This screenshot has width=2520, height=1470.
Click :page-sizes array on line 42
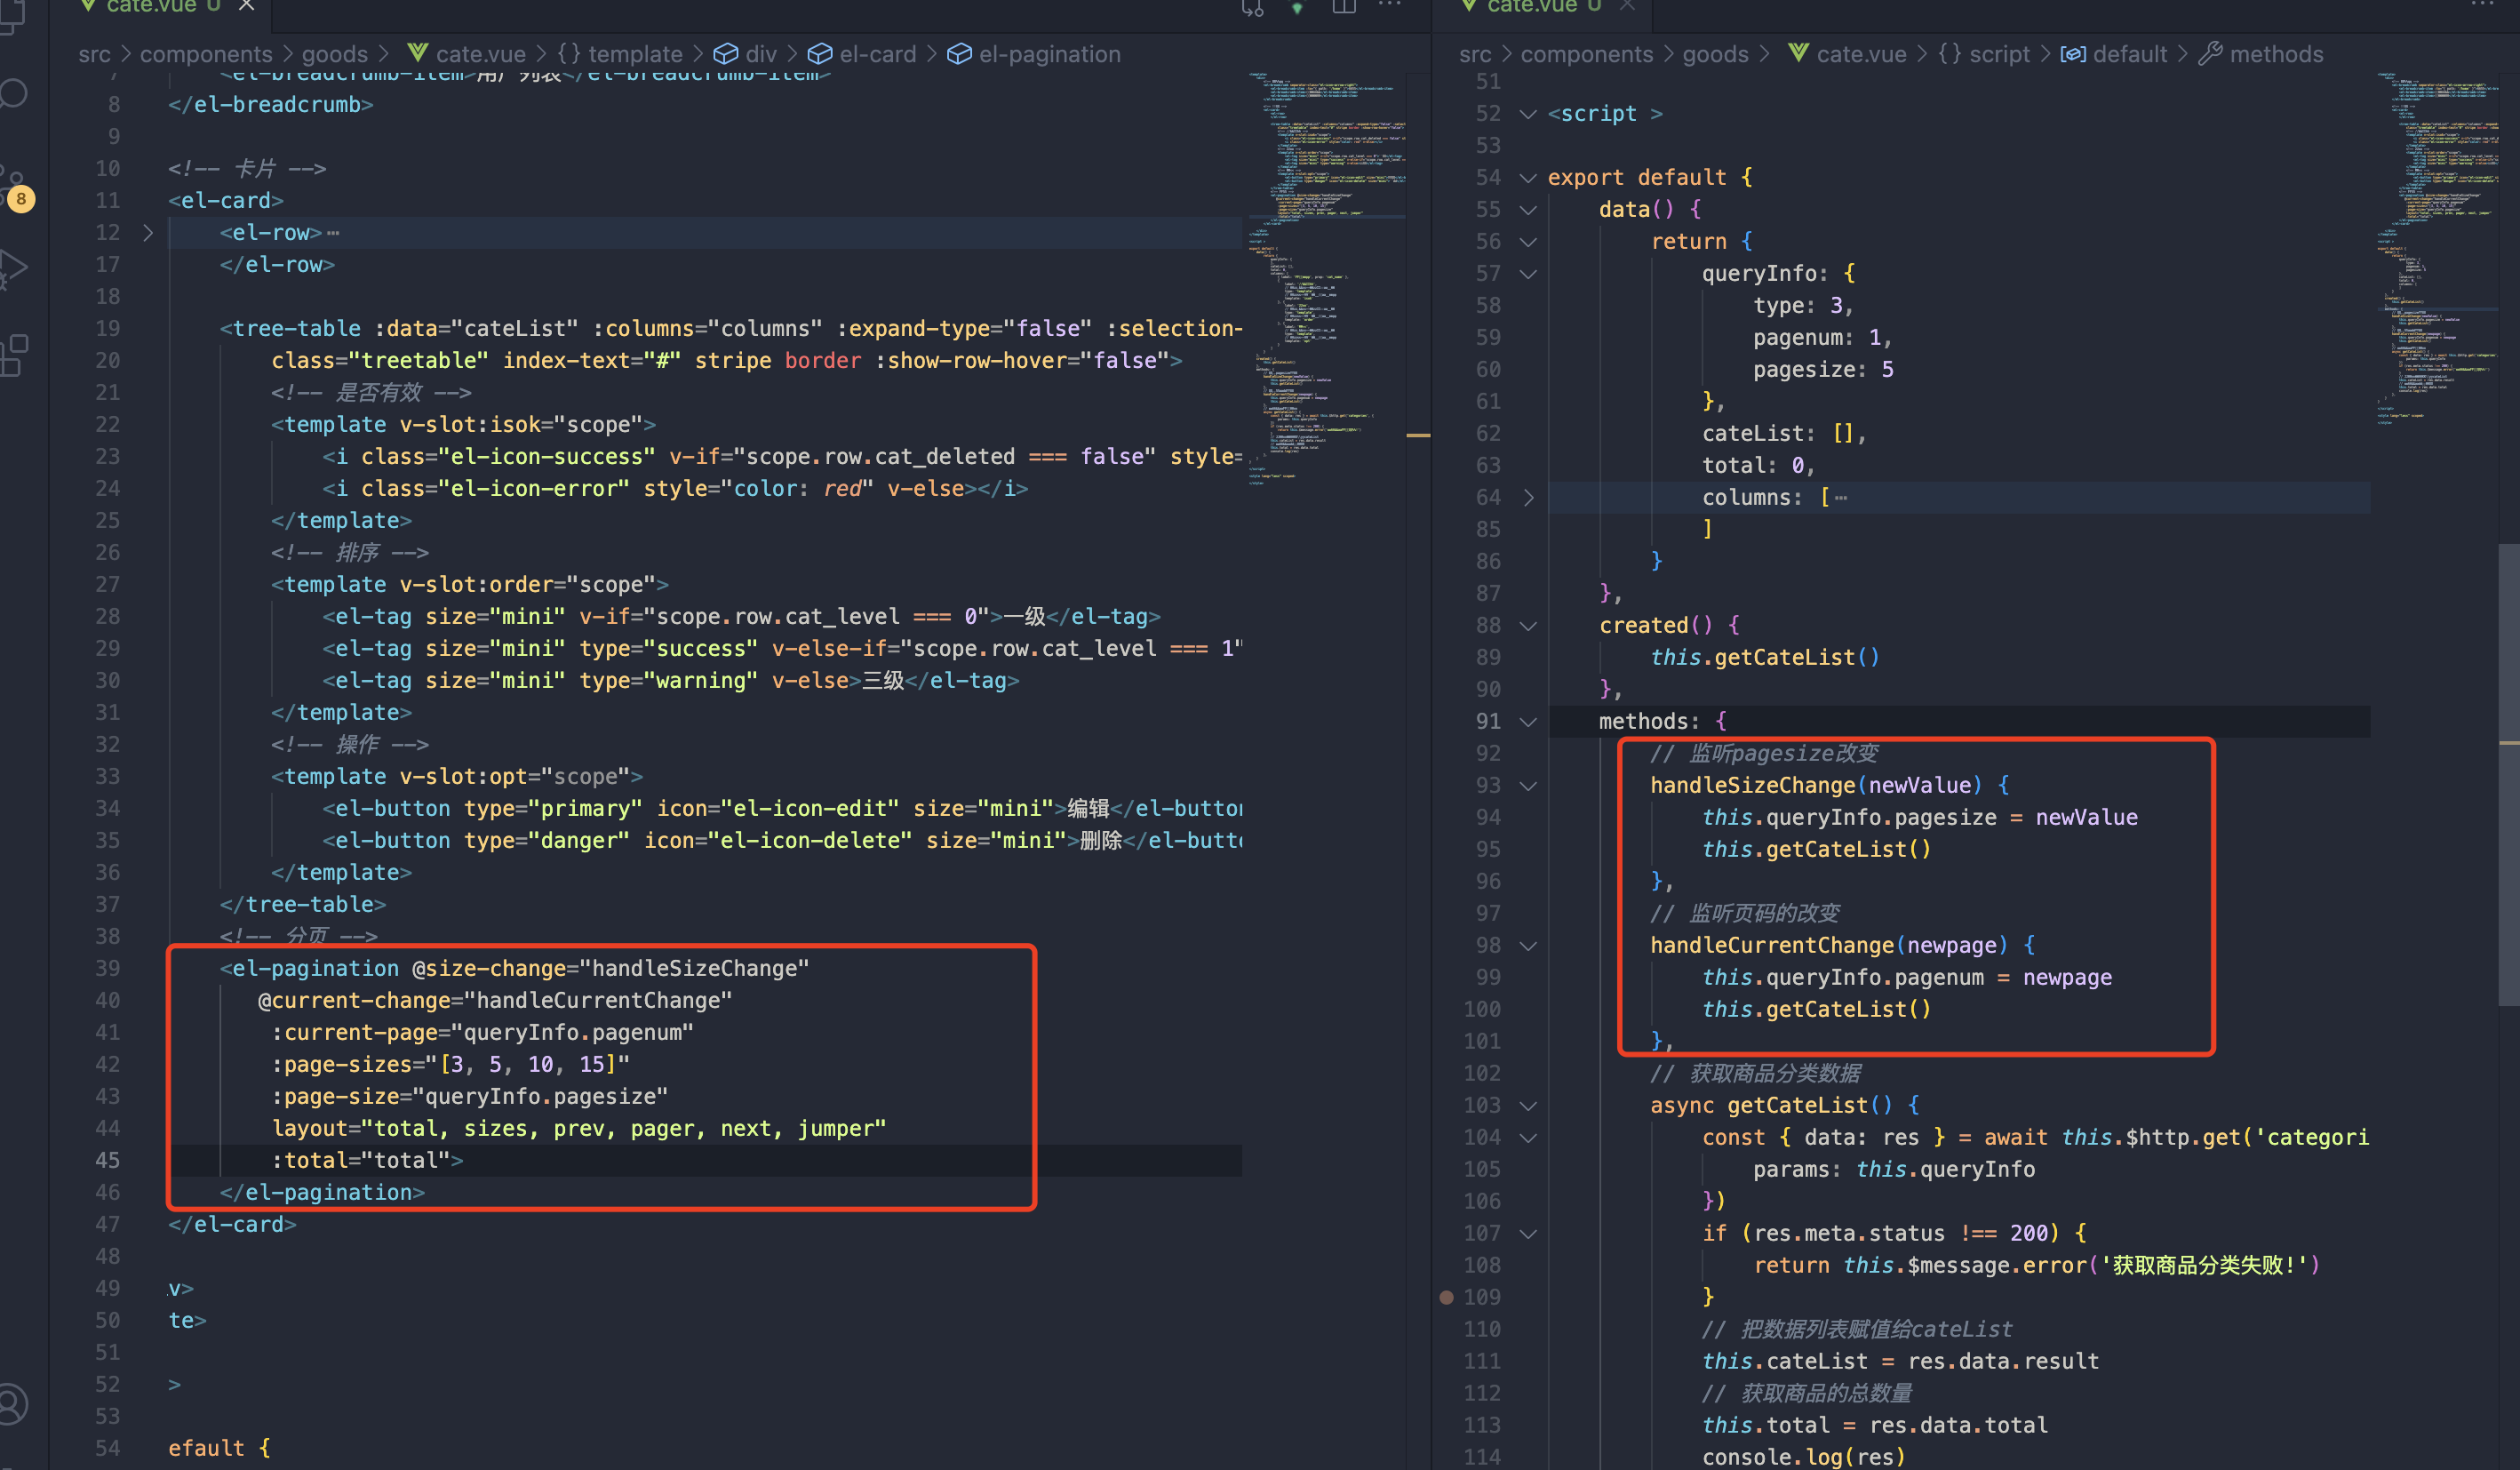451,1064
